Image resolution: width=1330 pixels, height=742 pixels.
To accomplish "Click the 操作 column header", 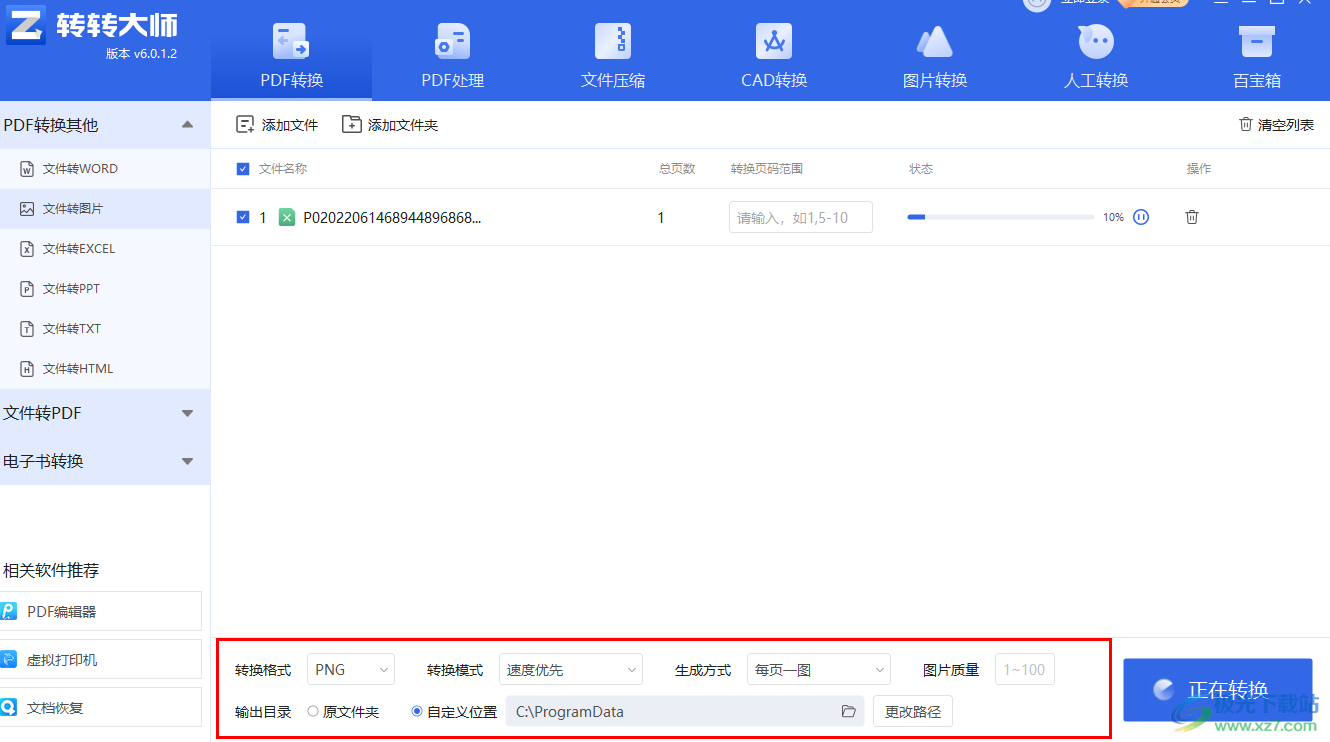I will (x=1199, y=169).
